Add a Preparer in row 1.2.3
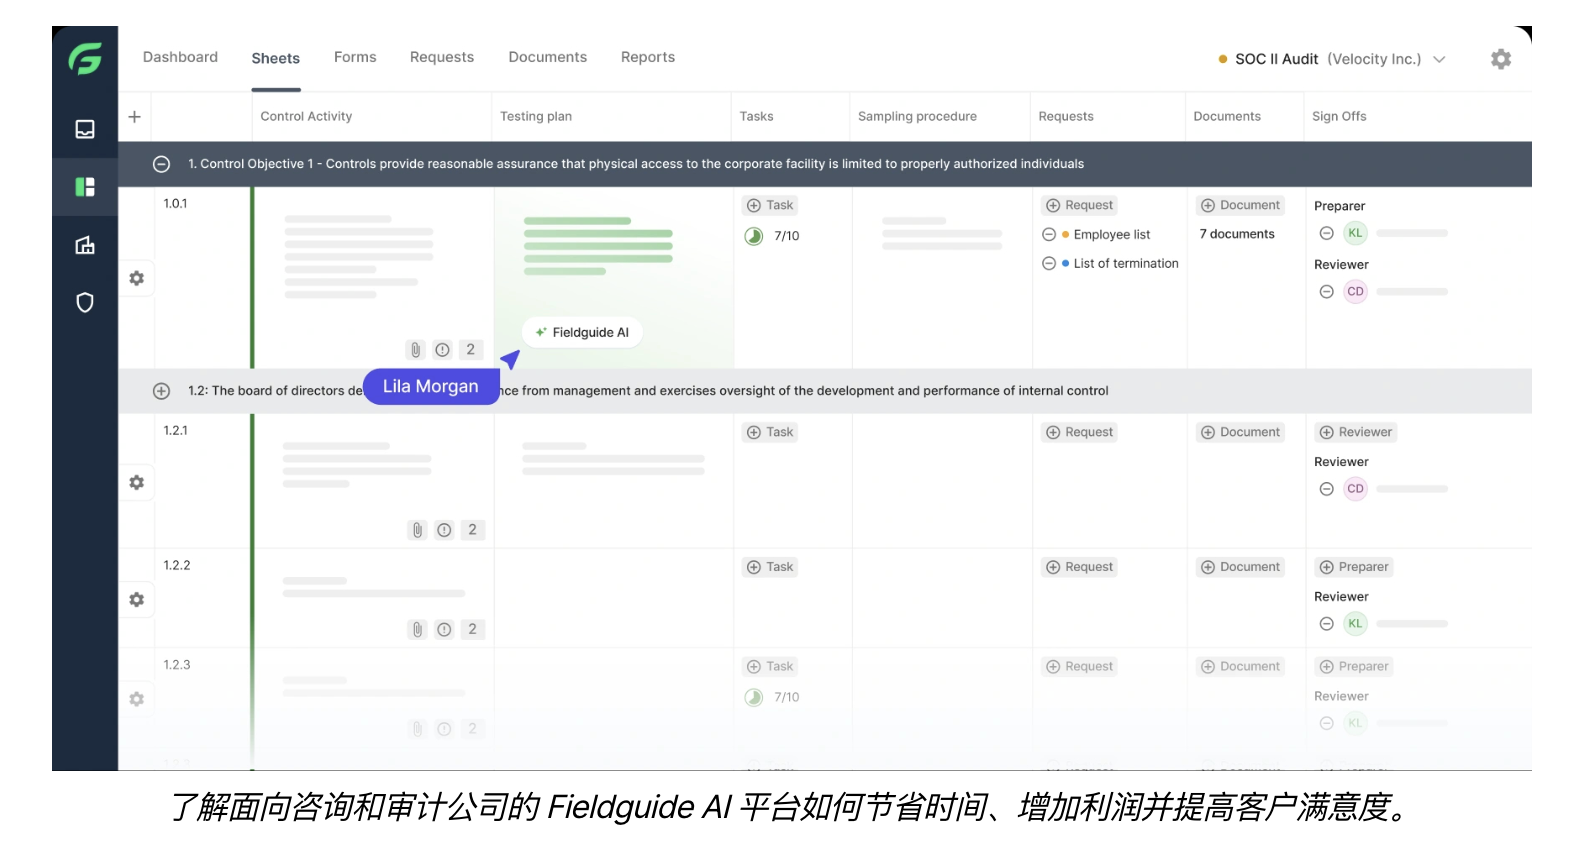Image resolution: width=1592 pixels, height=846 pixels. (x=1355, y=666)
